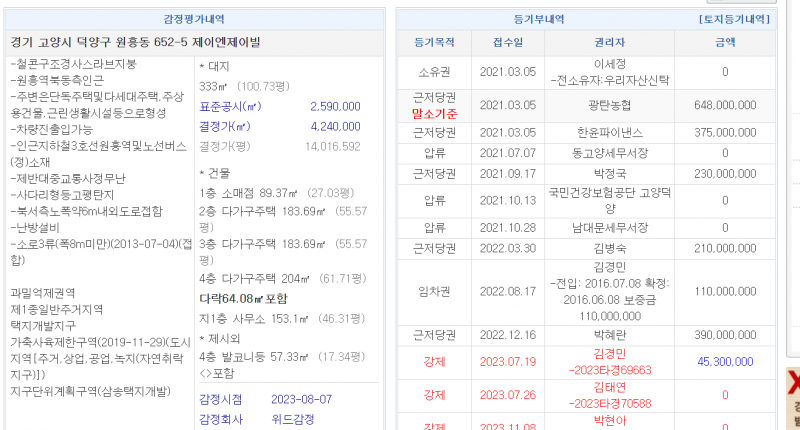
Task: Click the 등기목적 column header
Action: pos(434,42)
